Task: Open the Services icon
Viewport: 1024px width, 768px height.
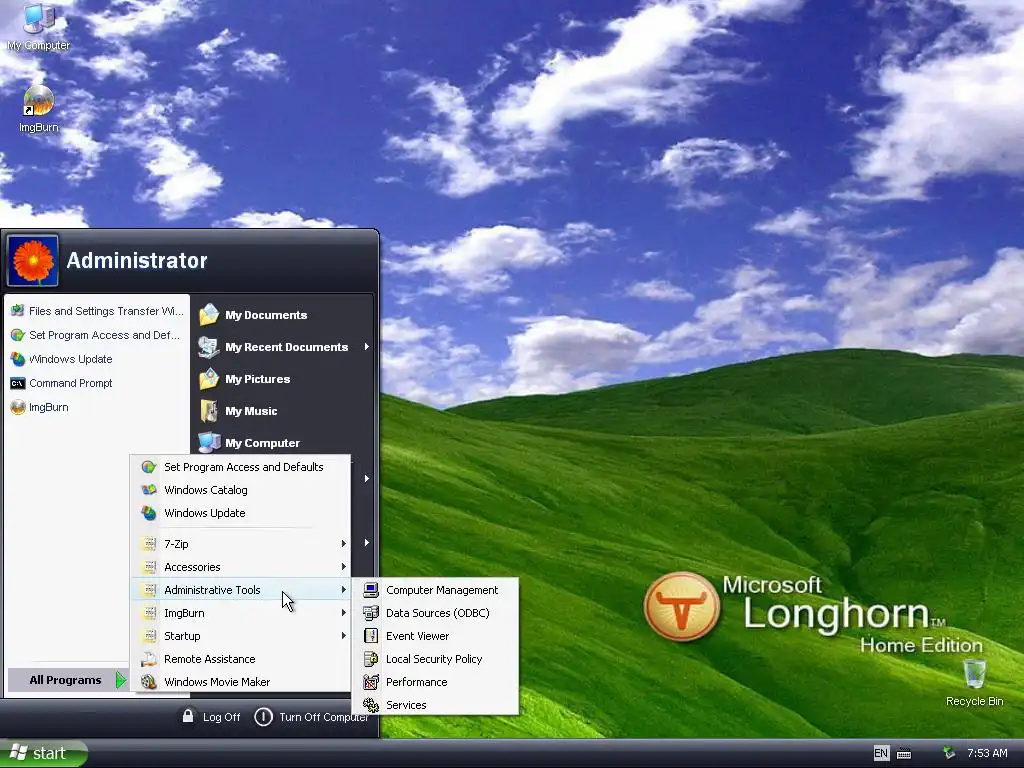Action: tap(371, 705)
